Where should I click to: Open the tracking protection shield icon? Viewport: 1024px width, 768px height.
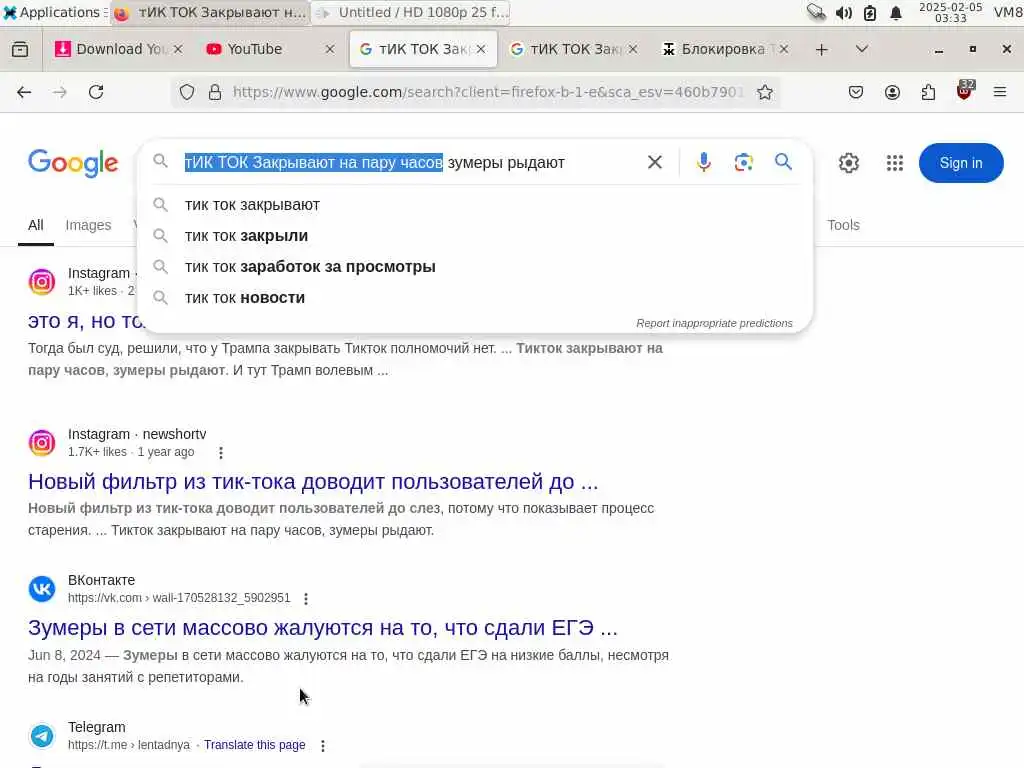(x=187, y=92)
